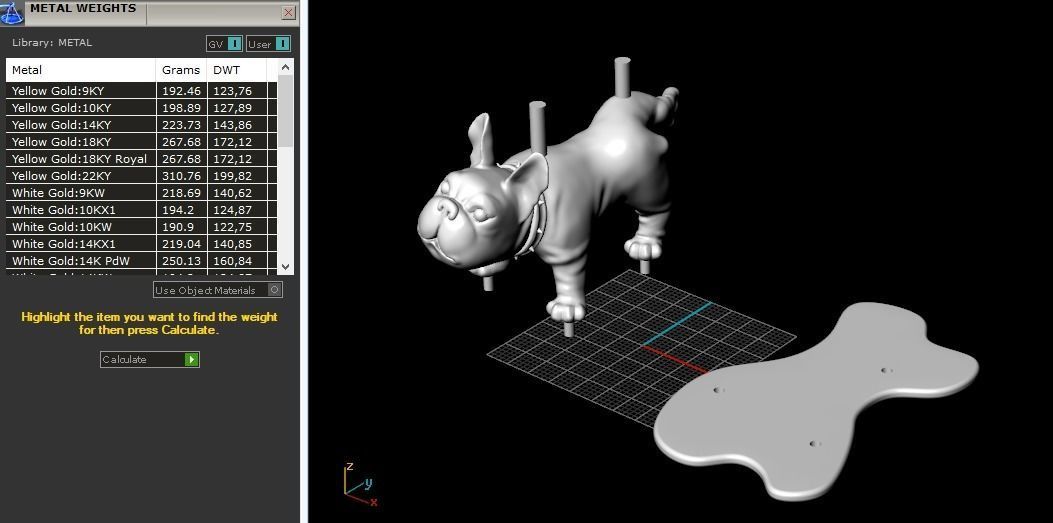Viewport: 1053px width, 523px height.
Task: Click the 223.73 grams value
Action: point(181,125)
